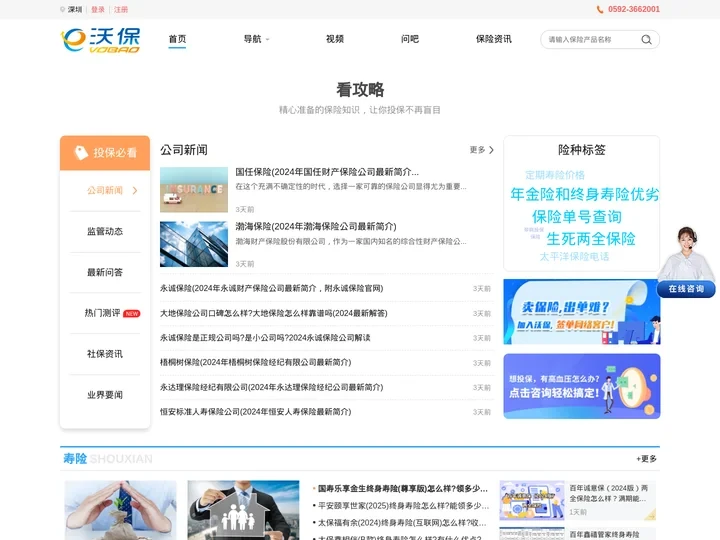This screenshot has width=720, height=540.
Task: Open the 在线咨询 customer service avatar
Action: tap(686, 254)
